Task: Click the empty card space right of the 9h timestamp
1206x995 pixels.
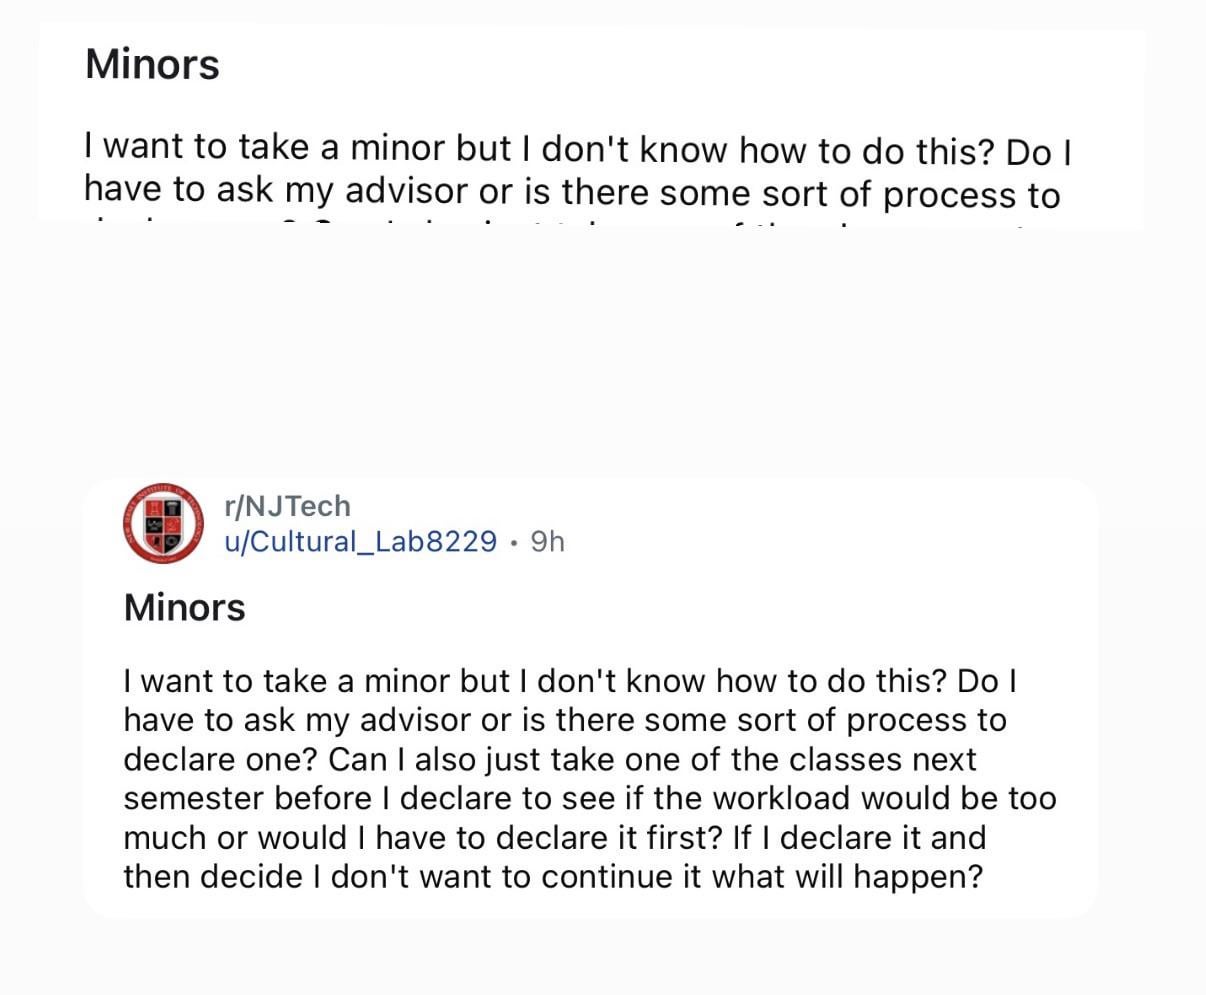Action: pyautogui.click(x=800, y=541)
